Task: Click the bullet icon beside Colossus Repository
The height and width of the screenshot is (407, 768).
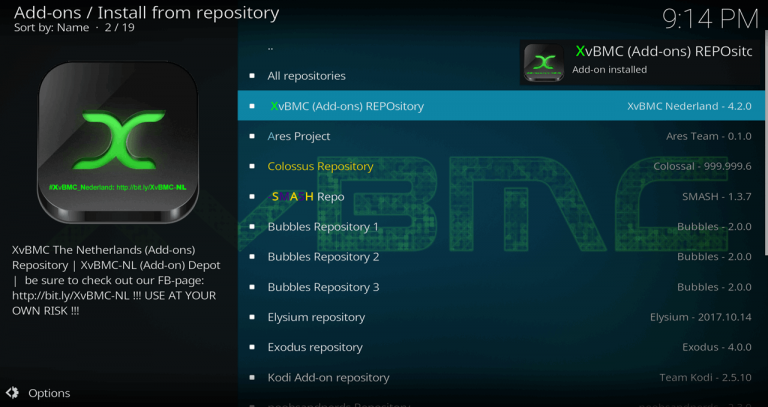Action: click(252, 167)
